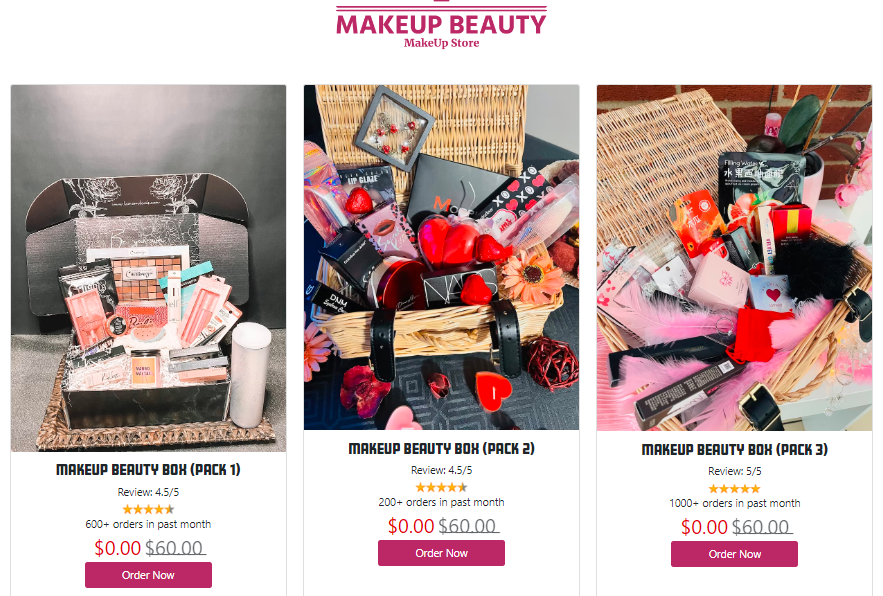The image size is (883, 596).
Task: Click the crossed-out $60.00 price for Pack 2
Action: (469, 526)
